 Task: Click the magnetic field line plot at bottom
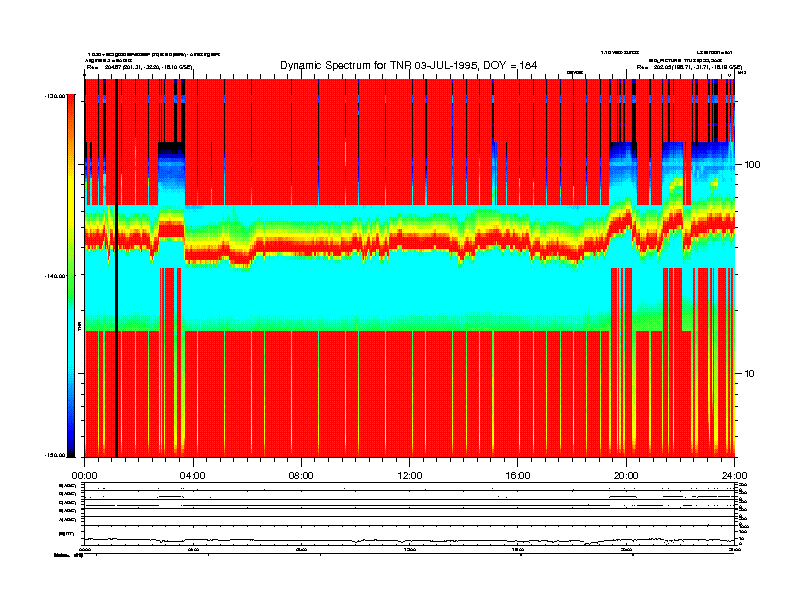[409, 540]
